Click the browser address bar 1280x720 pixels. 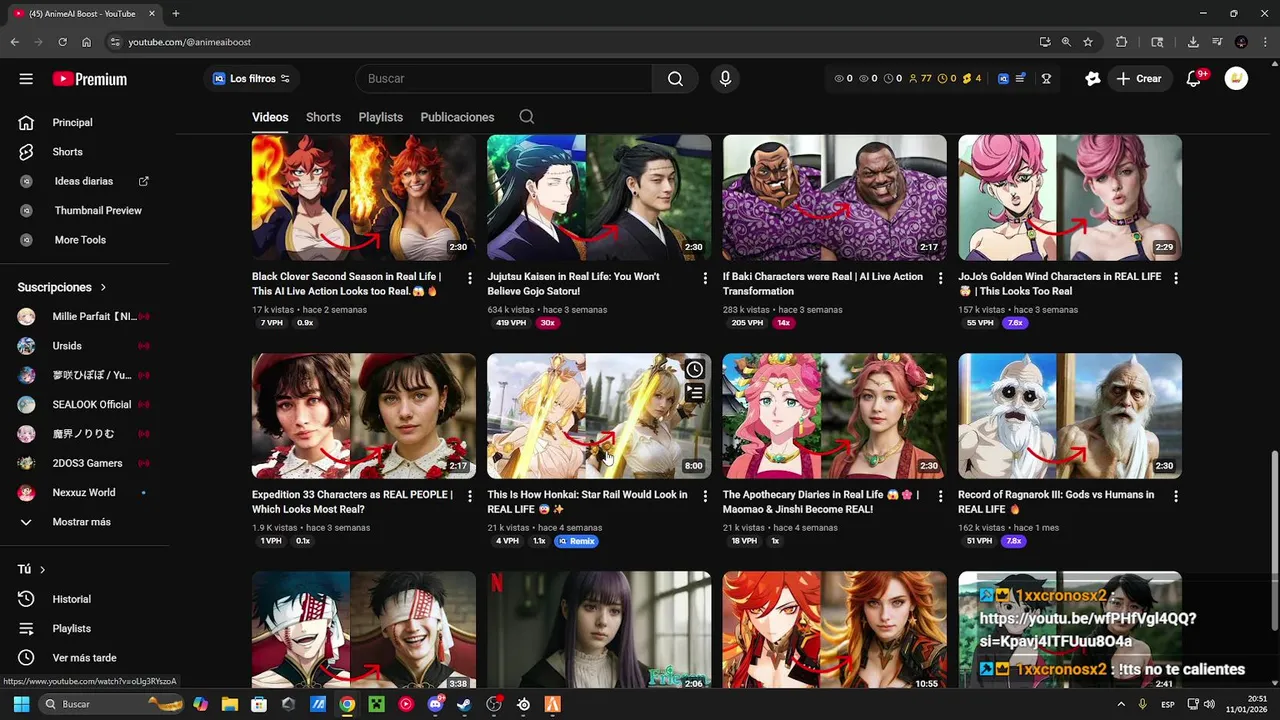[x=570, y=42]
